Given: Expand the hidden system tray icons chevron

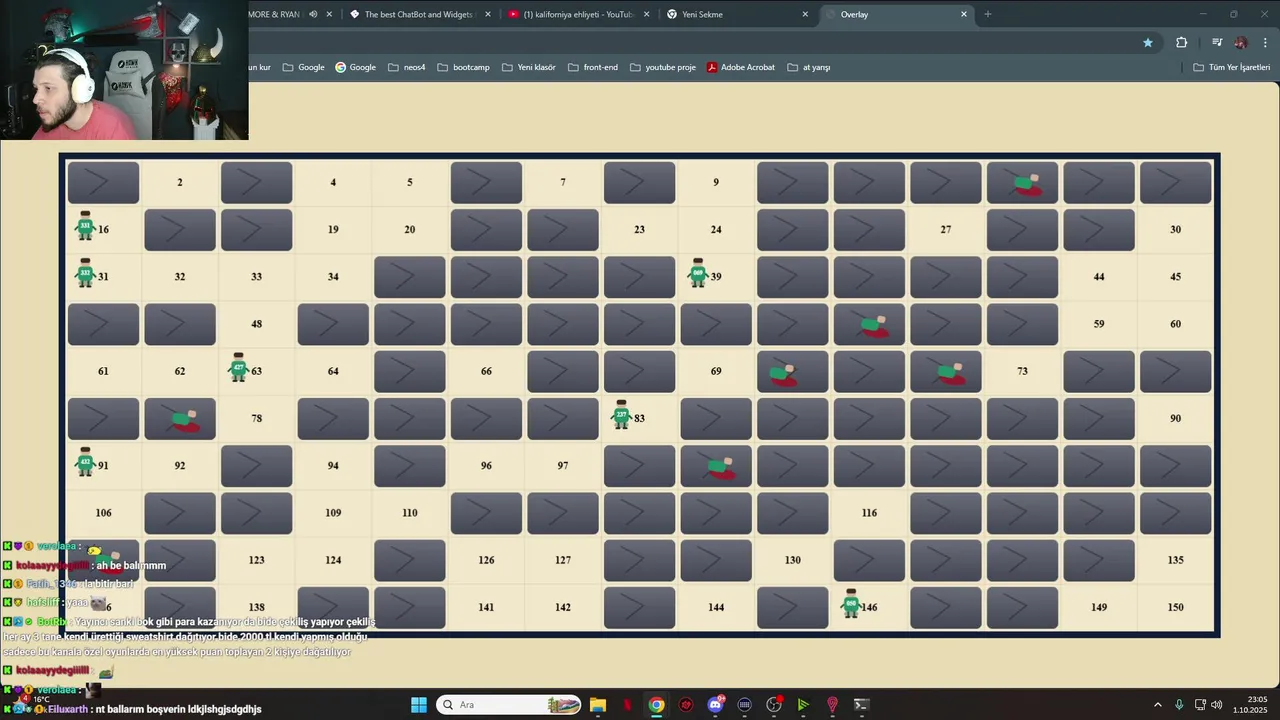Looking at the screenshot, I should [x=1158, y=705].
